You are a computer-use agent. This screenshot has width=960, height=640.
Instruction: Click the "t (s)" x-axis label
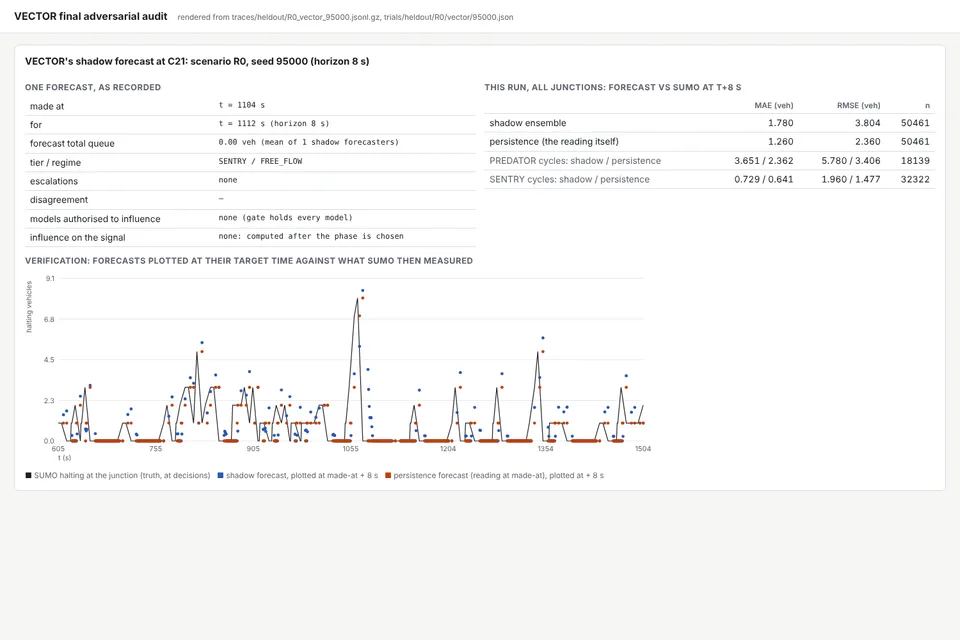pos(64,457)
